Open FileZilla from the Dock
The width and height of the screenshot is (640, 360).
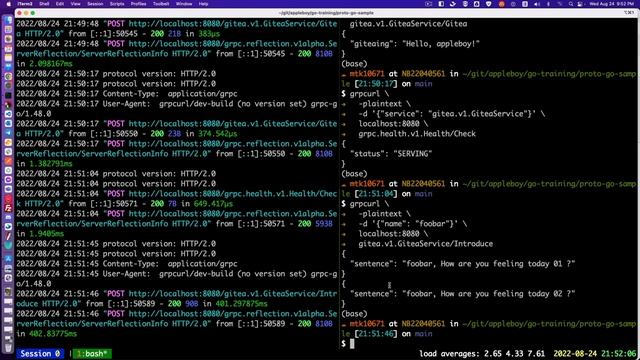8,208
